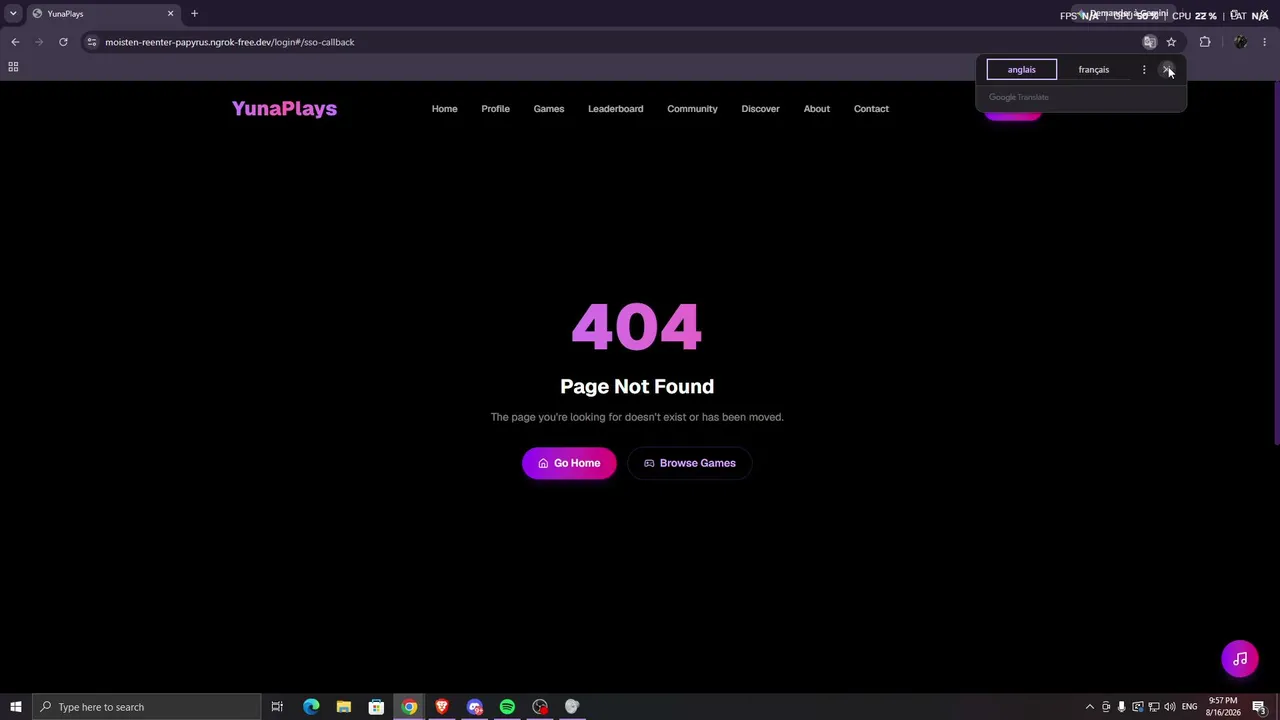Select anglais in the translate popup
Viewport: 1280px width, 720px height.
[1021, 70]
